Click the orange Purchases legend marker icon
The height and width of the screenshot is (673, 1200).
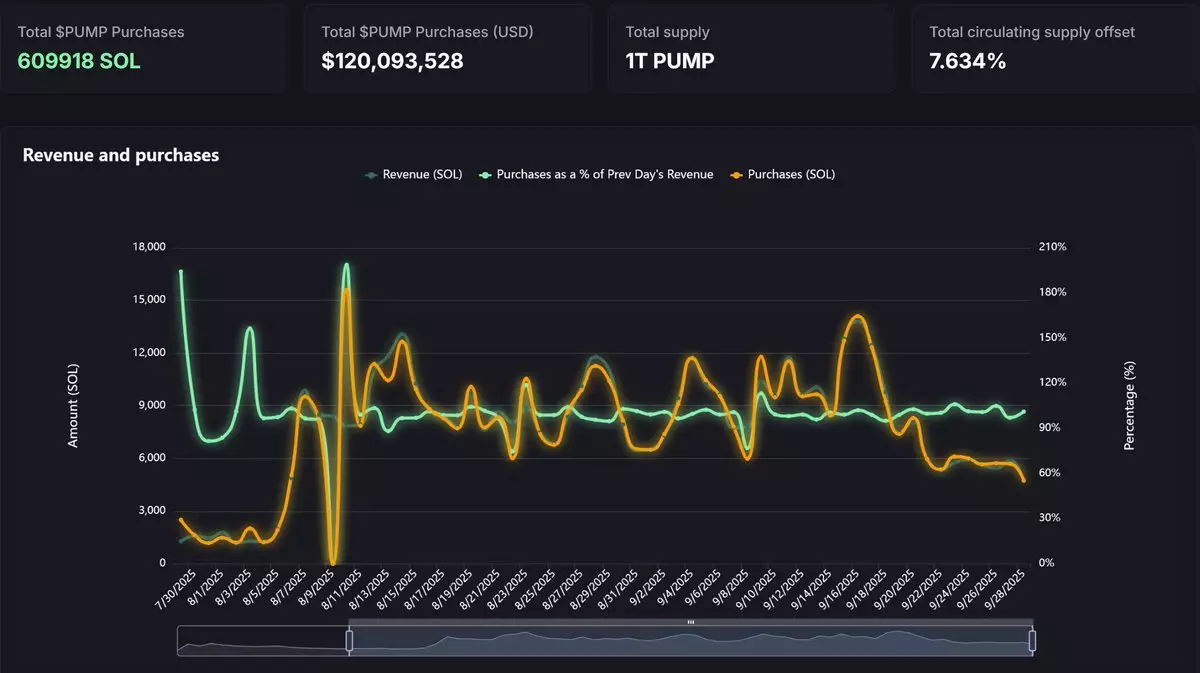[737, 174]
